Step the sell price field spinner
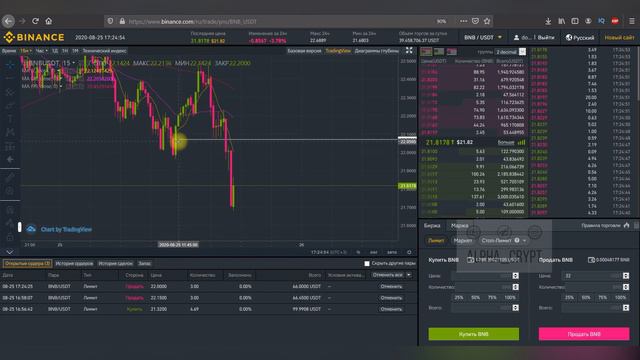Image resolution: width=640 pixels, height=360 pixels. point(626,276)
